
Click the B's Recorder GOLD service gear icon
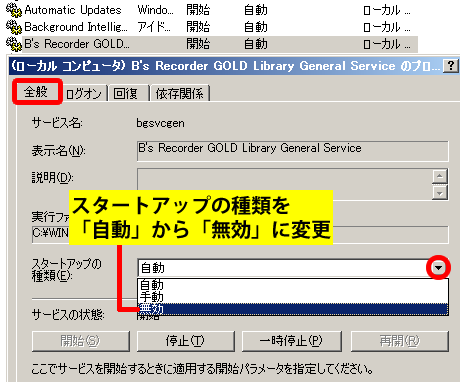14,44
